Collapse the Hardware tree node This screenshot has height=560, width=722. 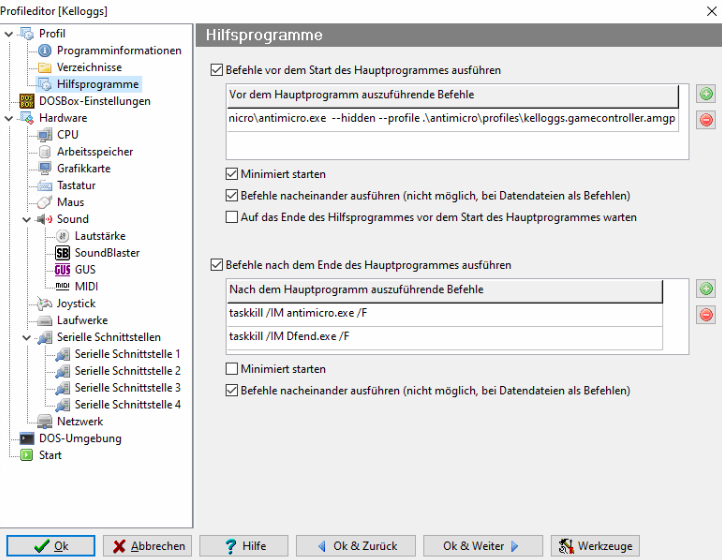pyautogui.click(x=9, y=118)
